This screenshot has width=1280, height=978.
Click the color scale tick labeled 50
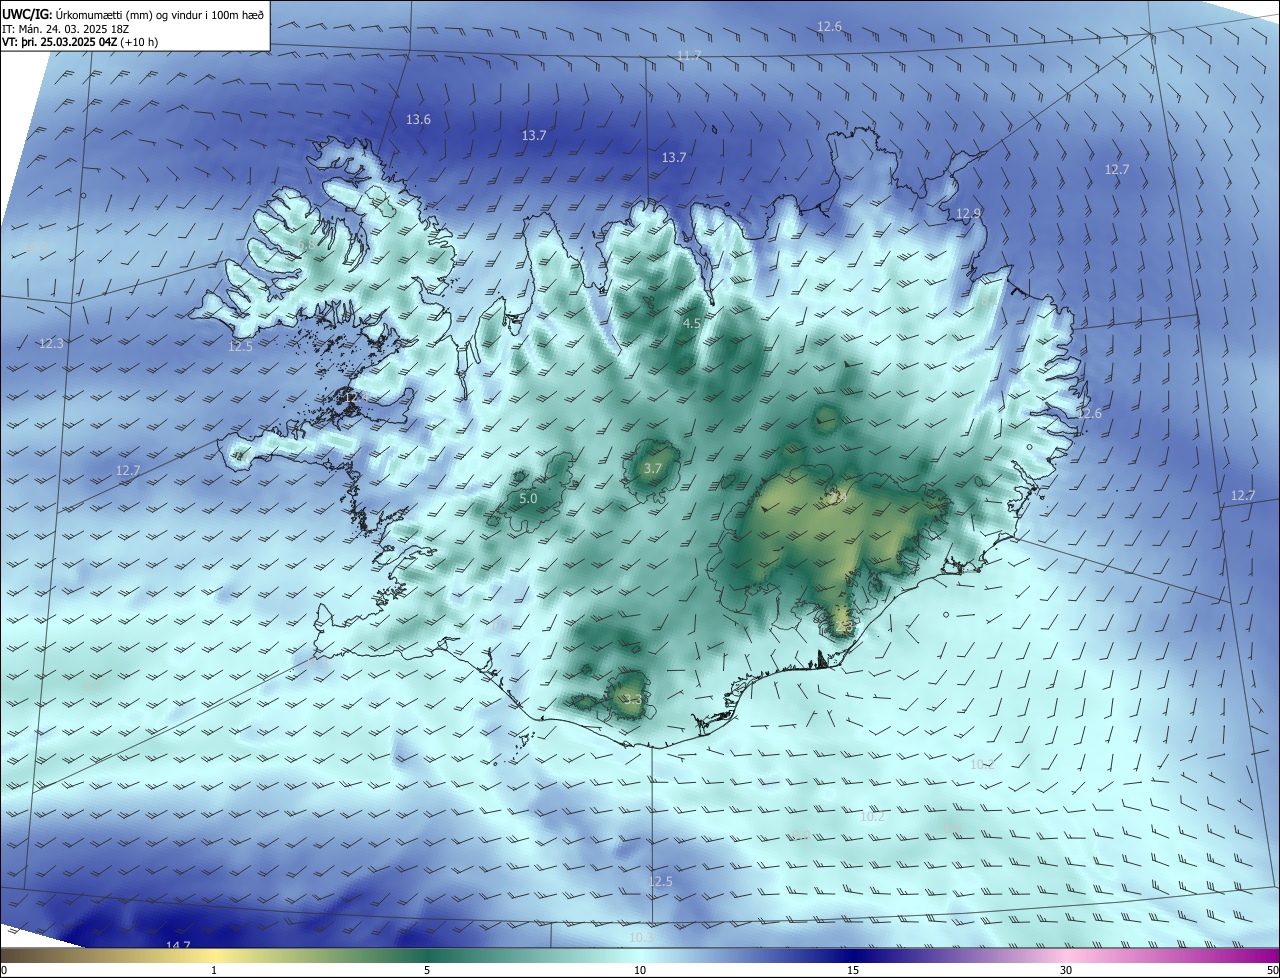click(1272, 970)
